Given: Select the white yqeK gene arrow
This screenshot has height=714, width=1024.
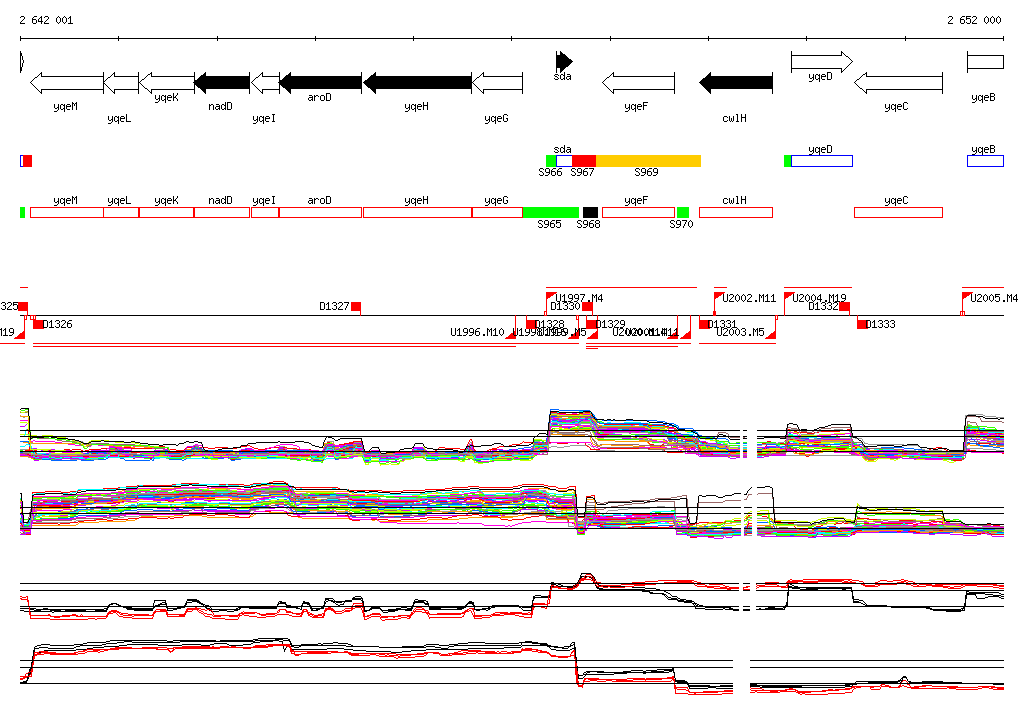Looking at the screenshot, I should (167, 83).
